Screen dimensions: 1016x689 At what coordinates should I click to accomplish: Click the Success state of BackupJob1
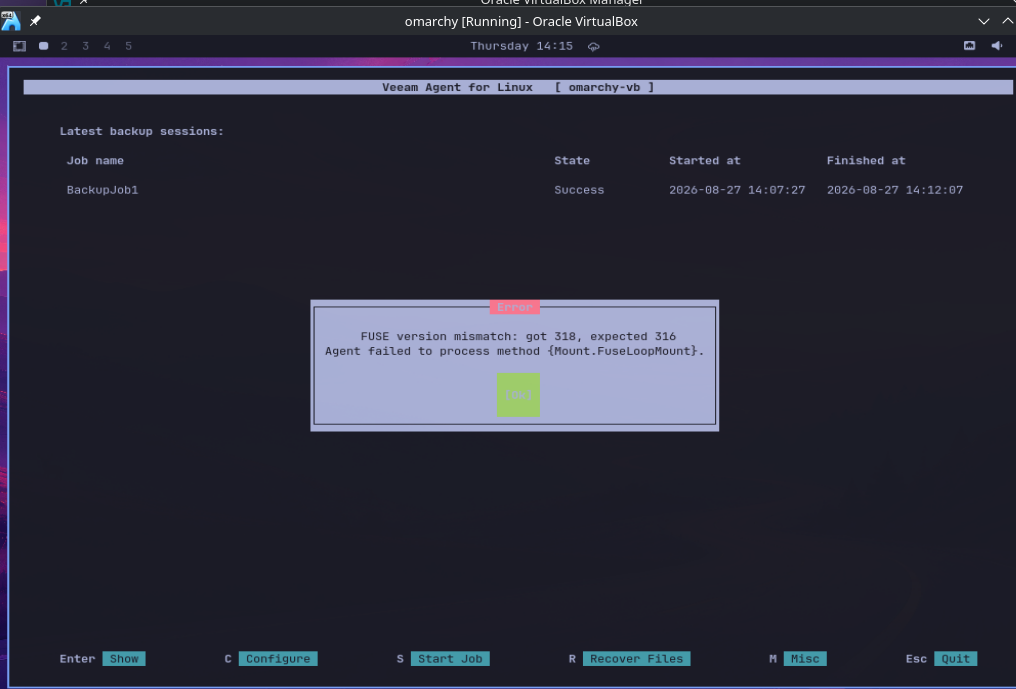click(579, 190)
